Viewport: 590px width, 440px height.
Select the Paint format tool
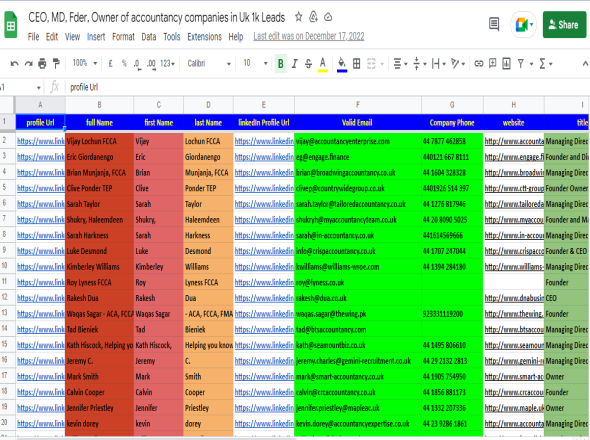pos(56,64)
